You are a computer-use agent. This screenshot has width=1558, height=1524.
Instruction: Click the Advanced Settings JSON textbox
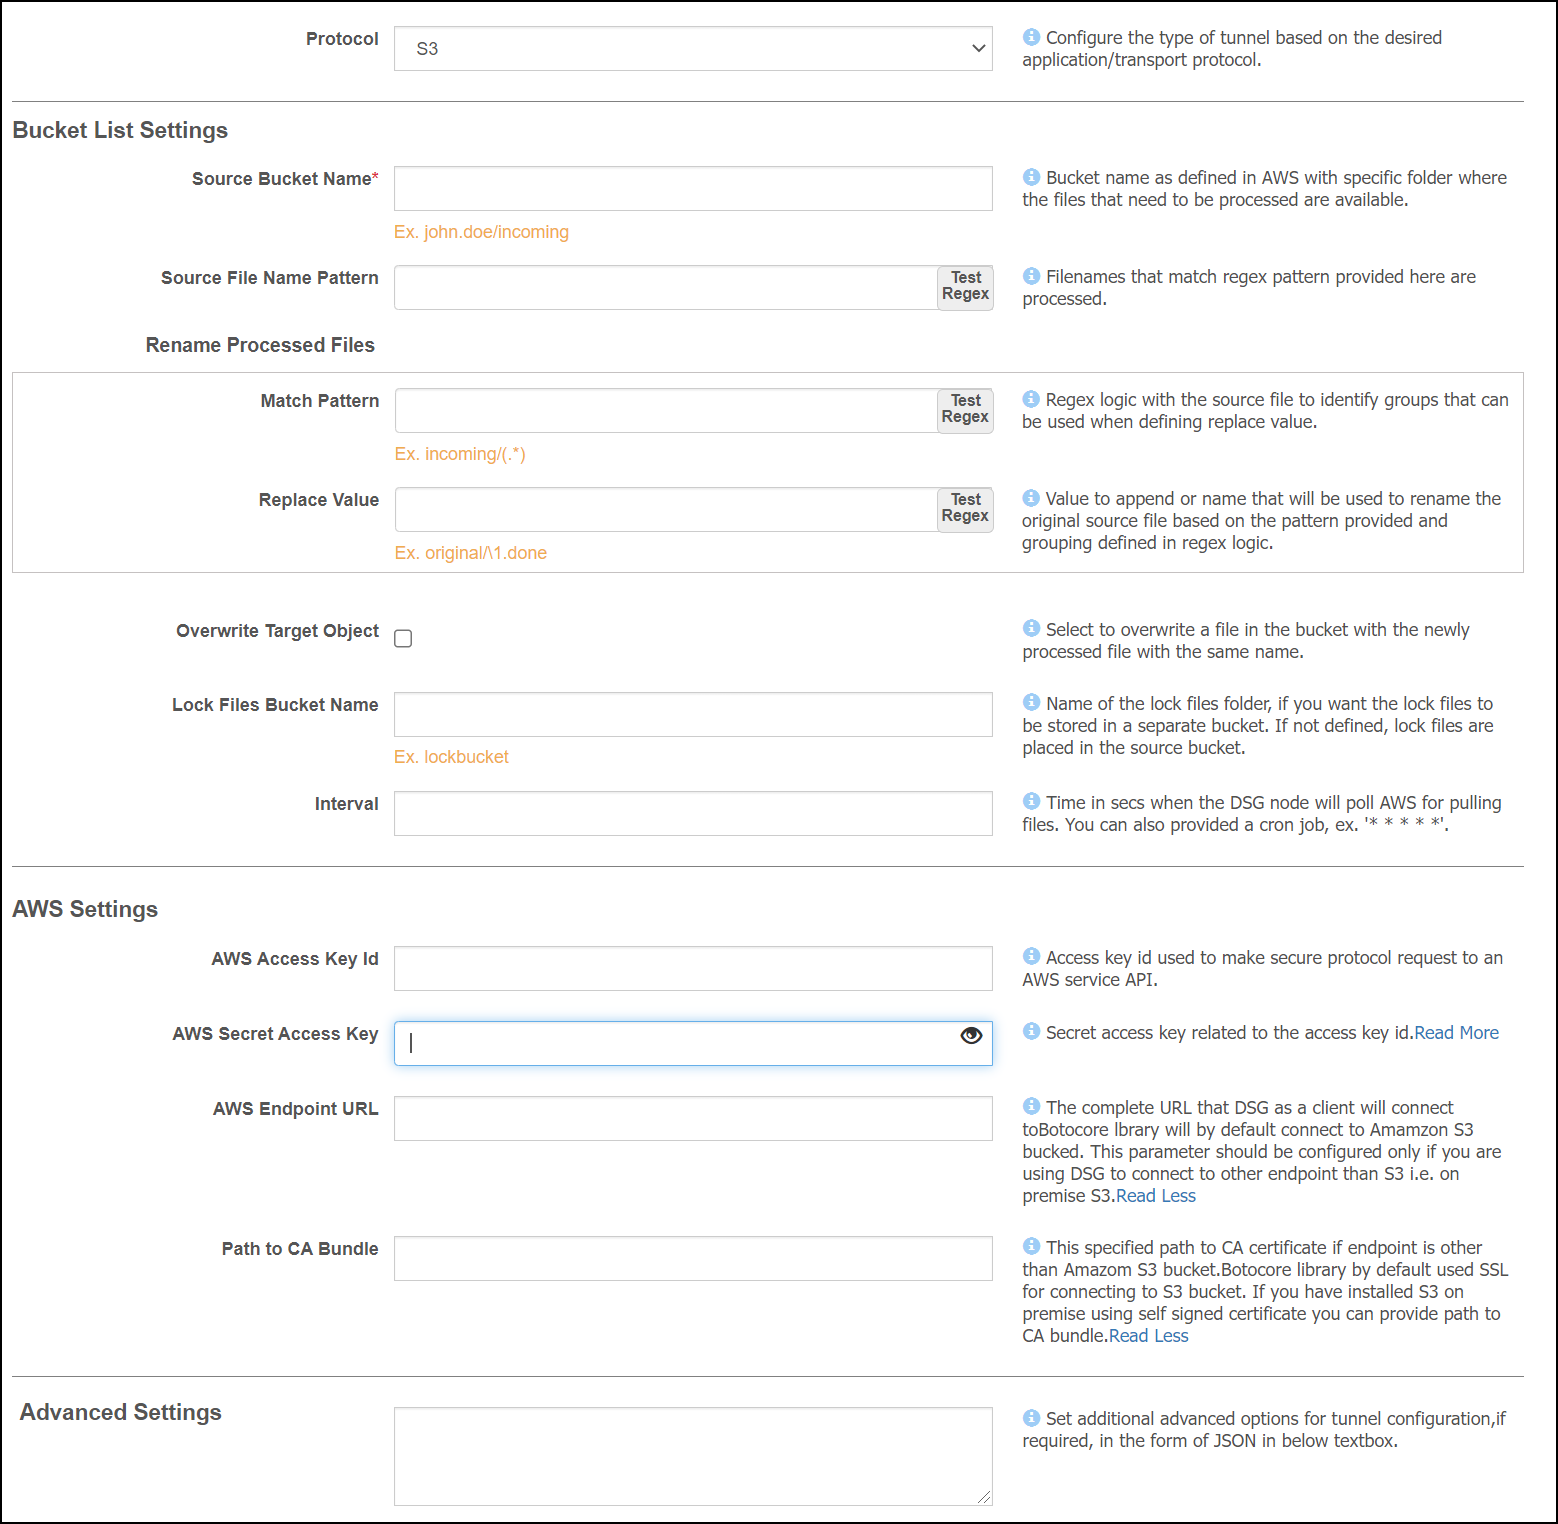click(692, 1455)
